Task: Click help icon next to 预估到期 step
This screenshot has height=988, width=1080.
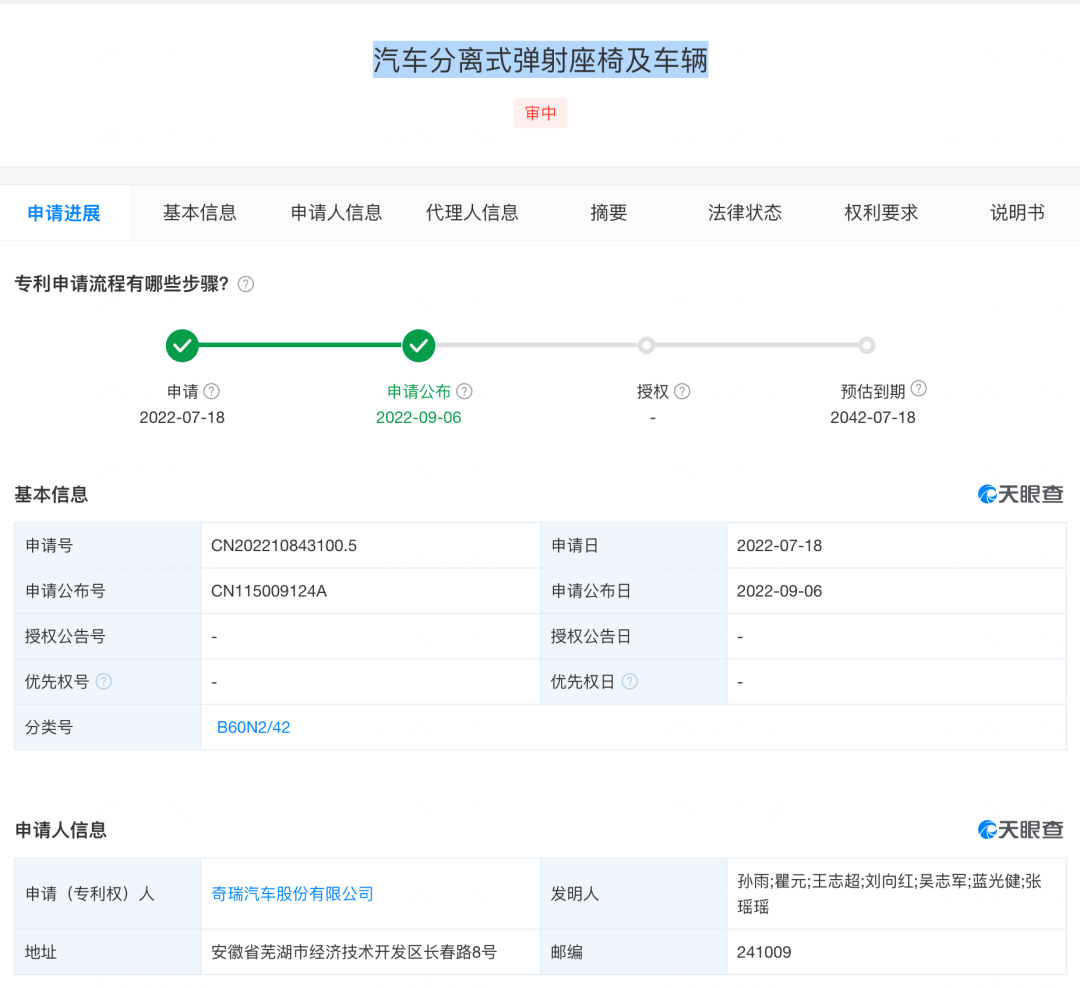Action: pyautogui.click(x=919, y=389)
